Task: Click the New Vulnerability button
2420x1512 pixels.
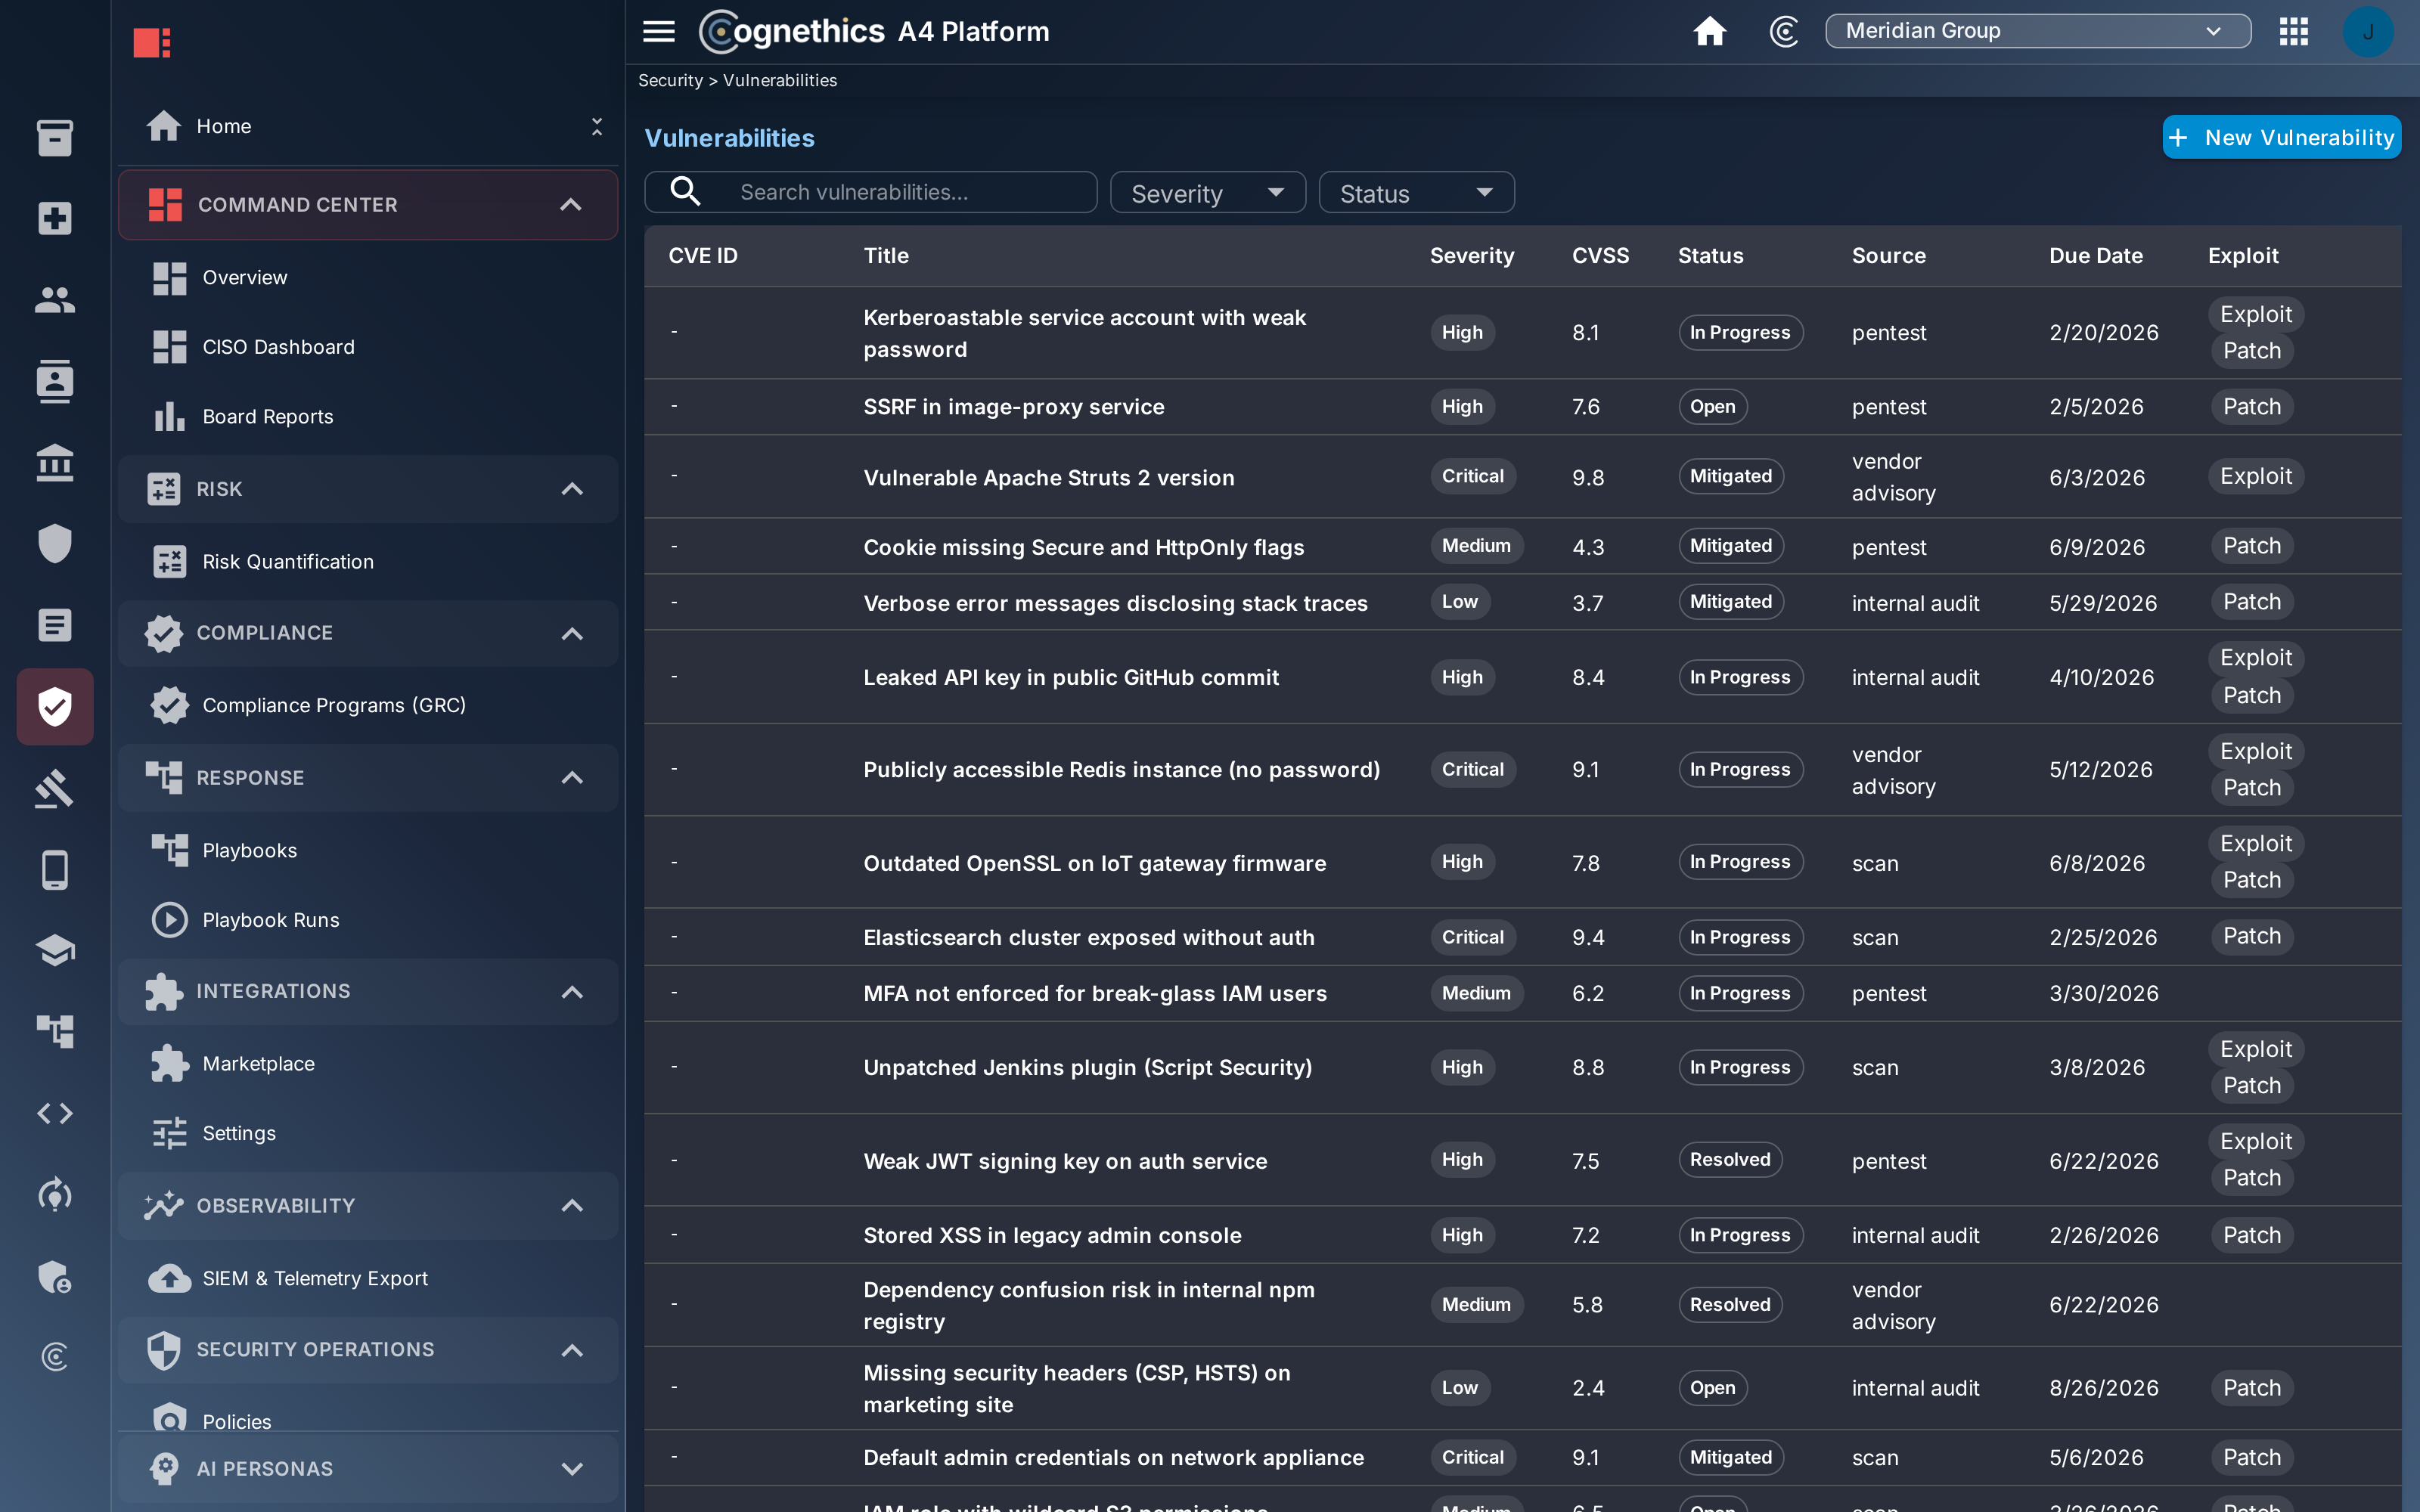Action: pyautogui.click(x=2281, y=137)
